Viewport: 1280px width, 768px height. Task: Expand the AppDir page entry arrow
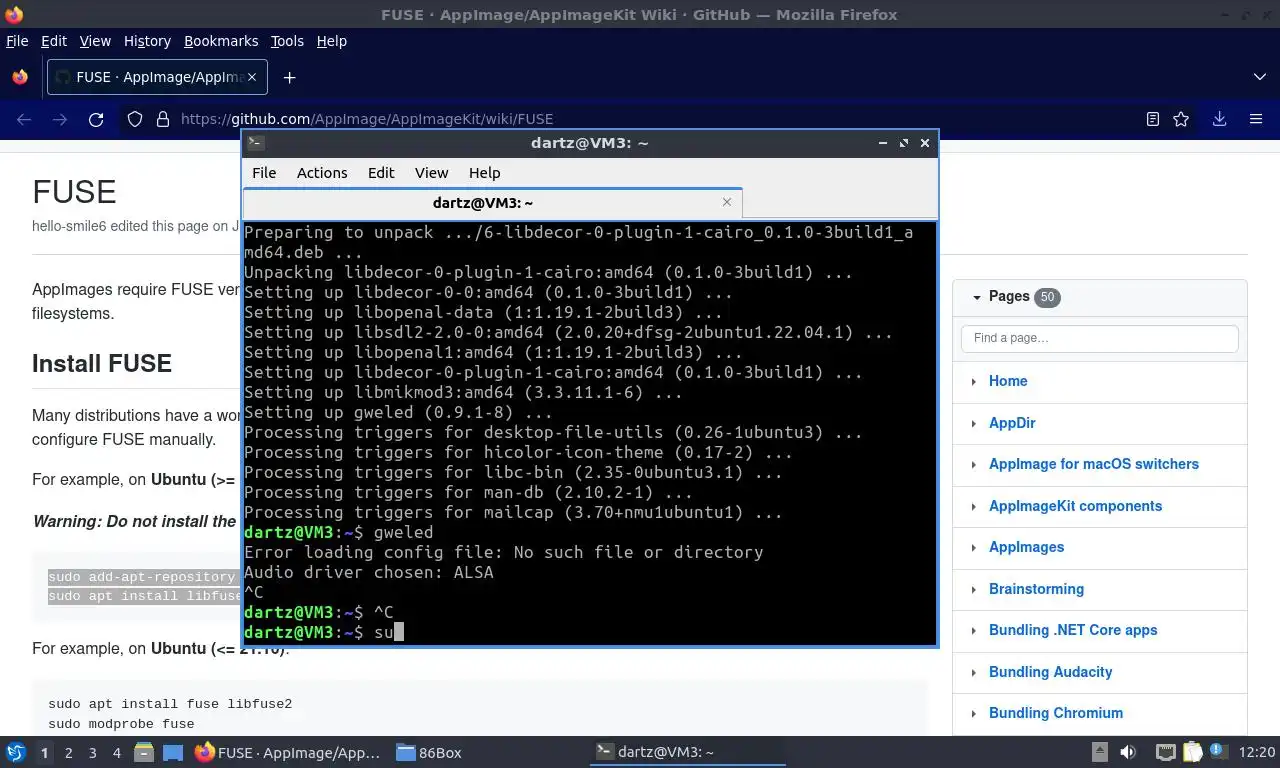coord(974,423)
